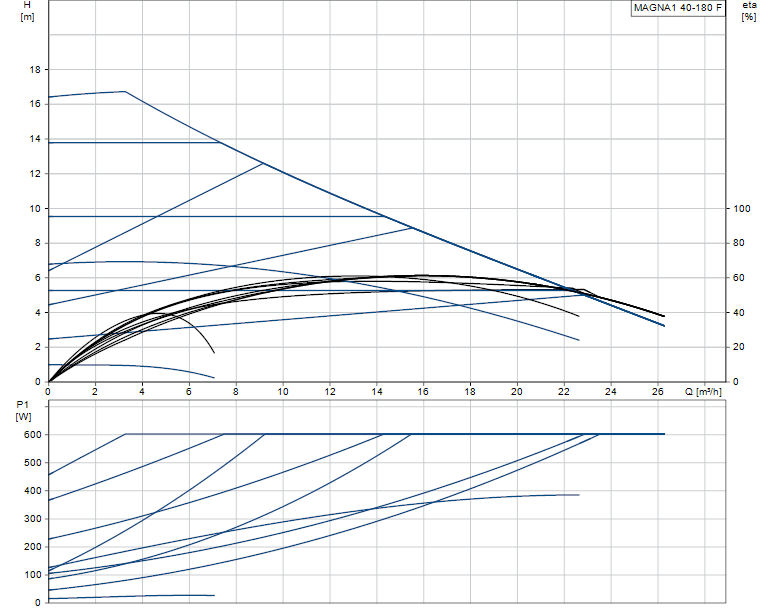Click the right end of 600 W power line
The height and width of the screenshot is (611, 774).
tap(664, 434)
